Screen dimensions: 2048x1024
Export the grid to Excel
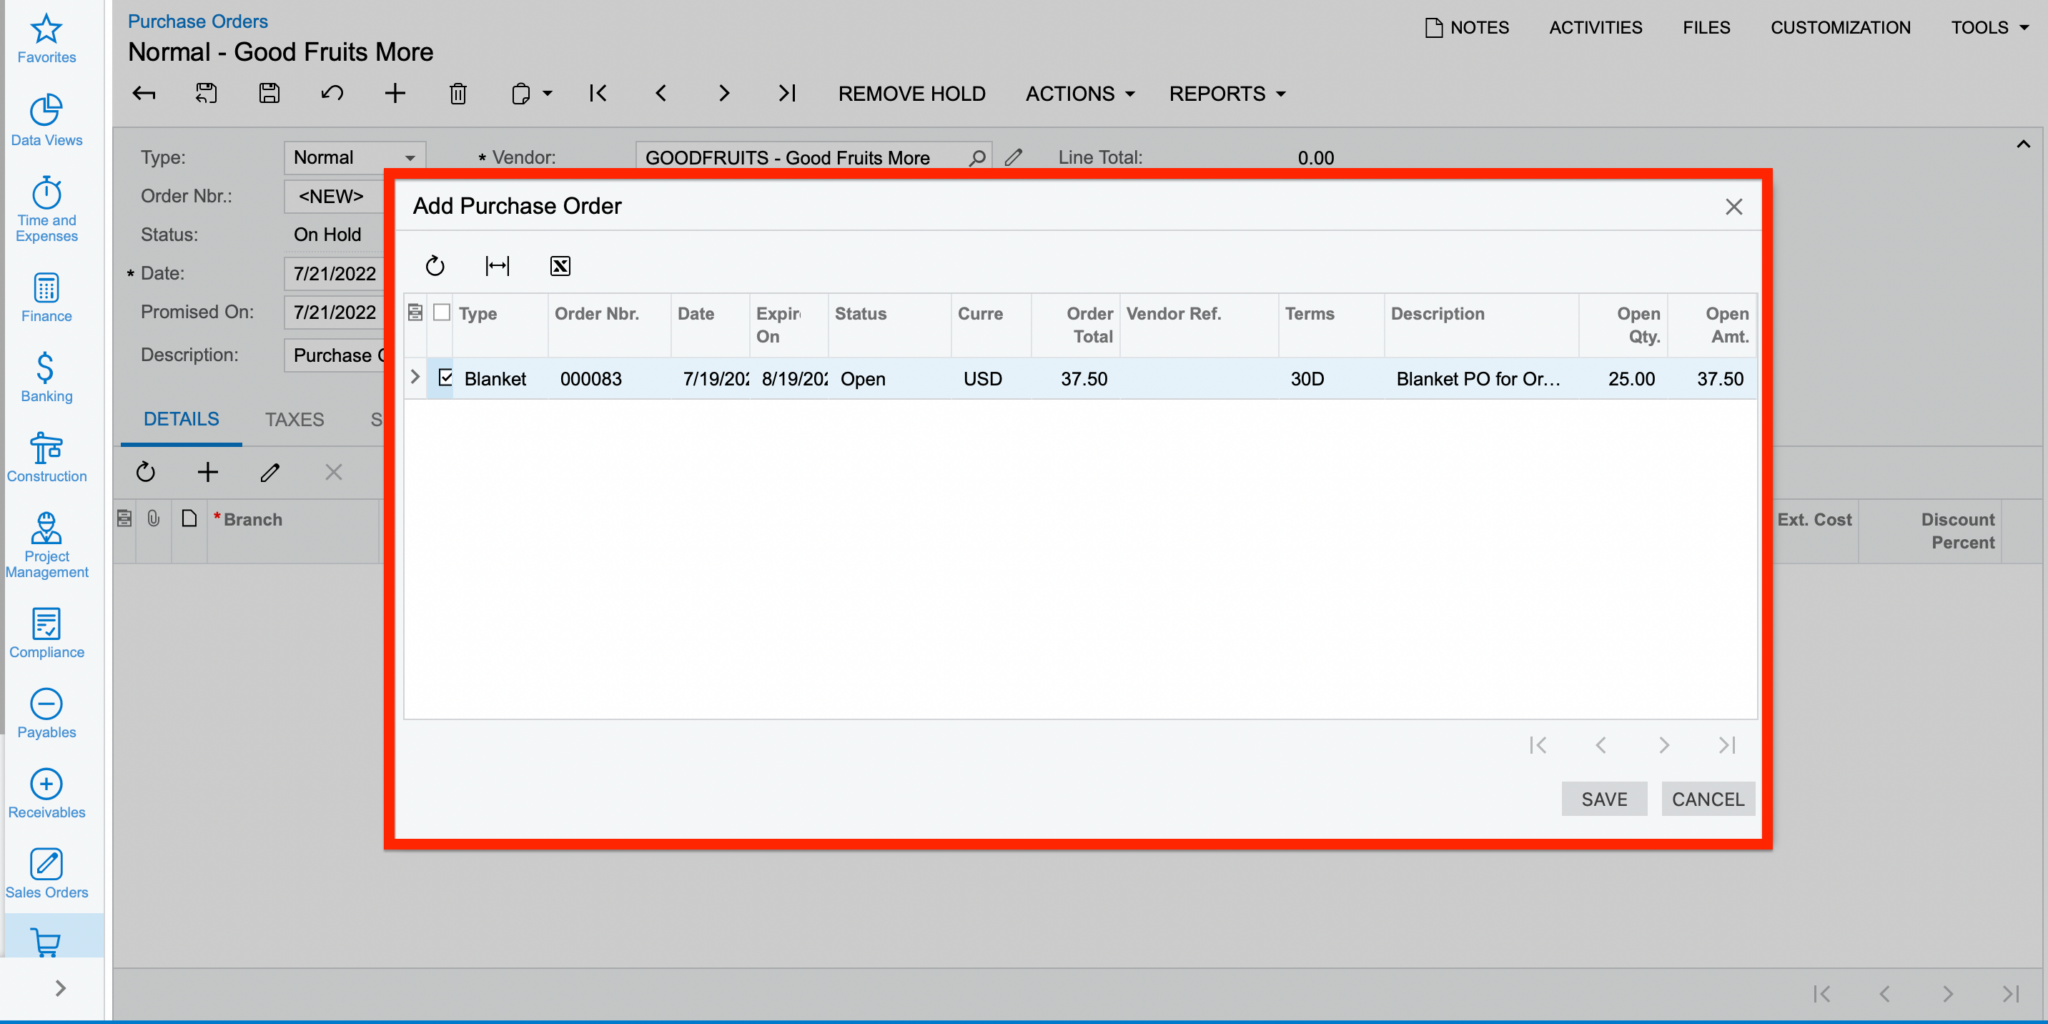560,266
